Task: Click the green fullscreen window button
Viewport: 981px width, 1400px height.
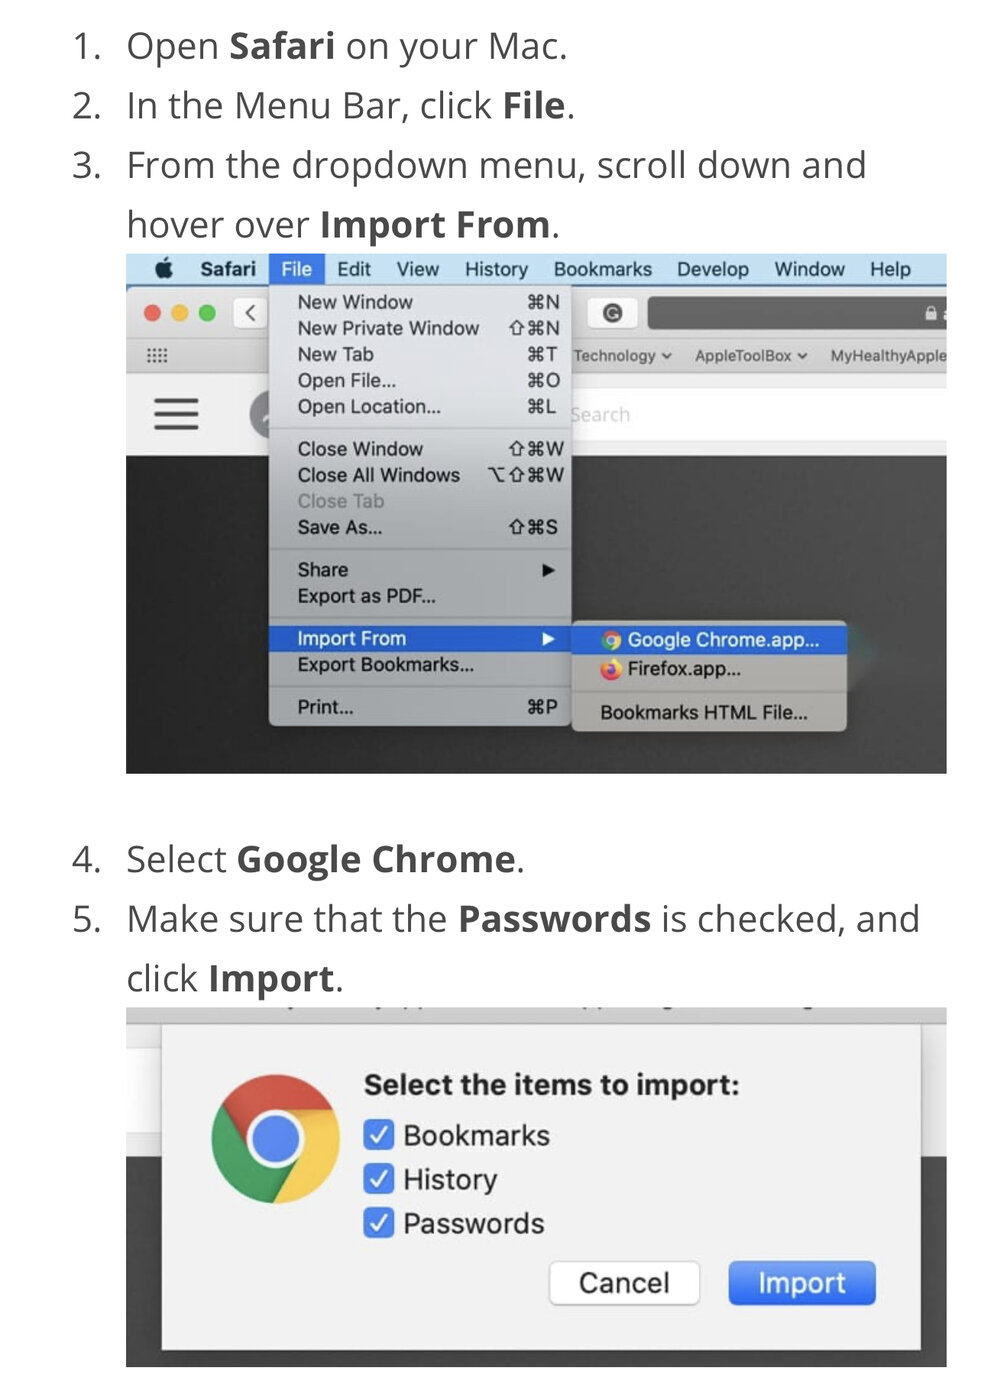Action: pyautogui.click(x=207, y=313)
